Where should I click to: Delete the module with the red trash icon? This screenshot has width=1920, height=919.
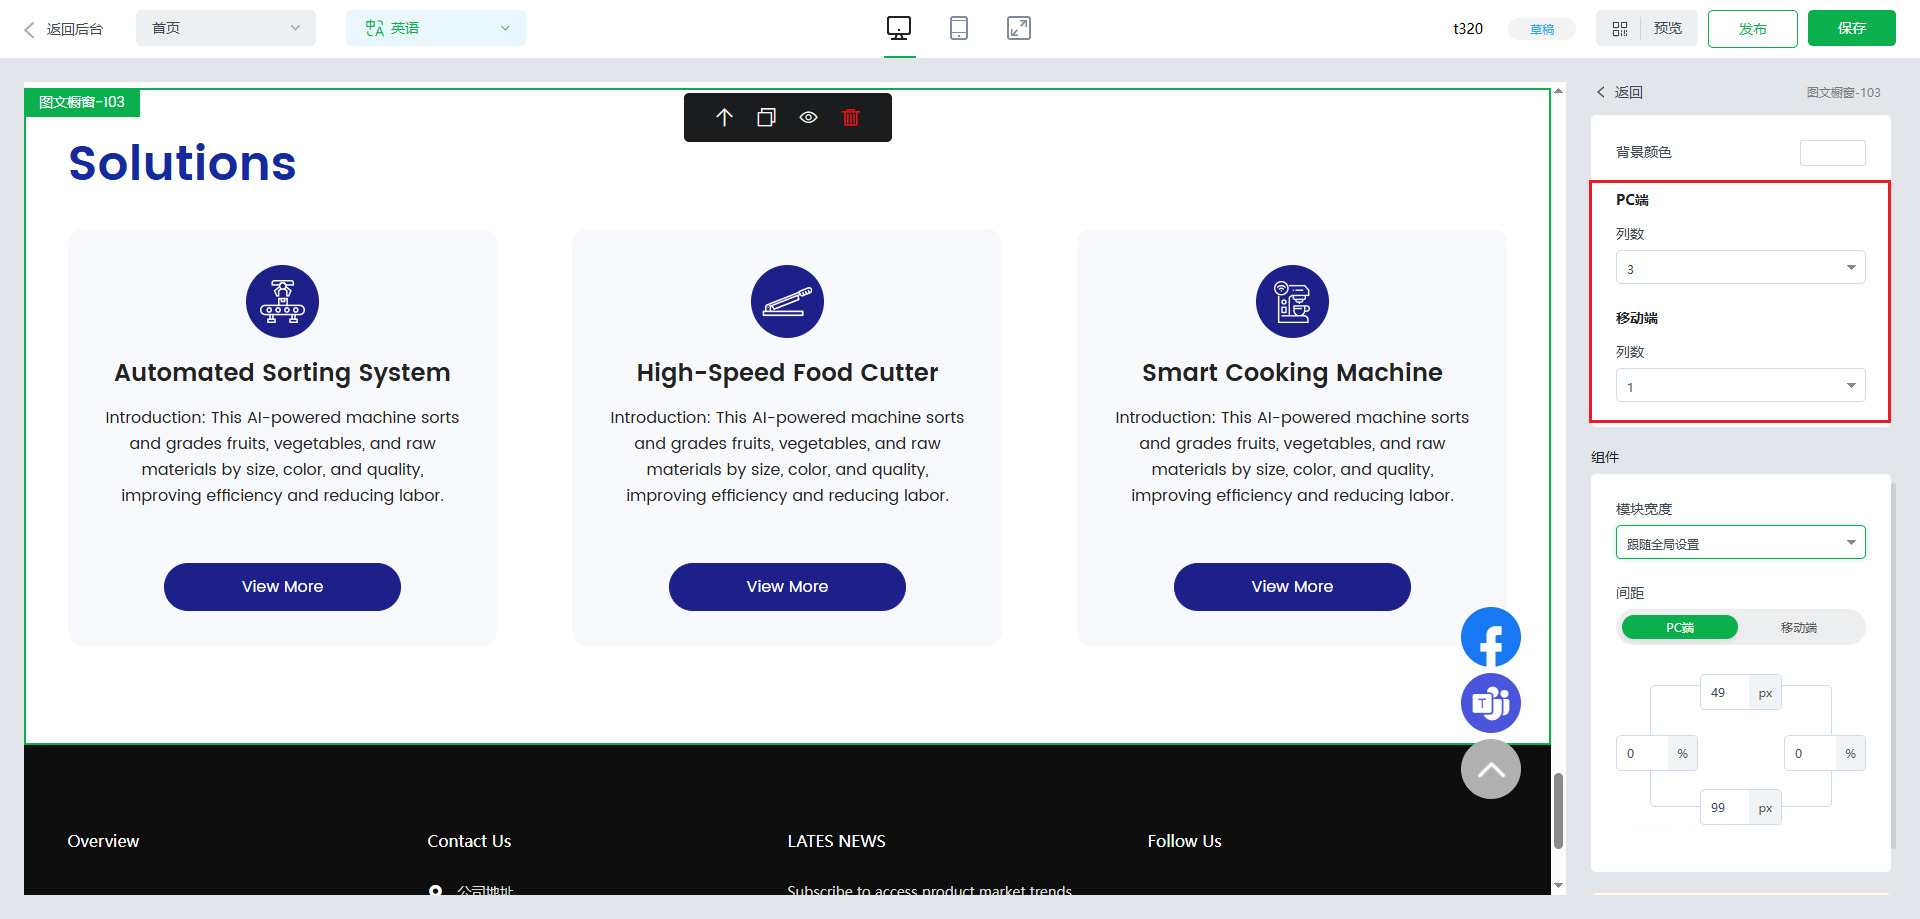tap(851, 118)
